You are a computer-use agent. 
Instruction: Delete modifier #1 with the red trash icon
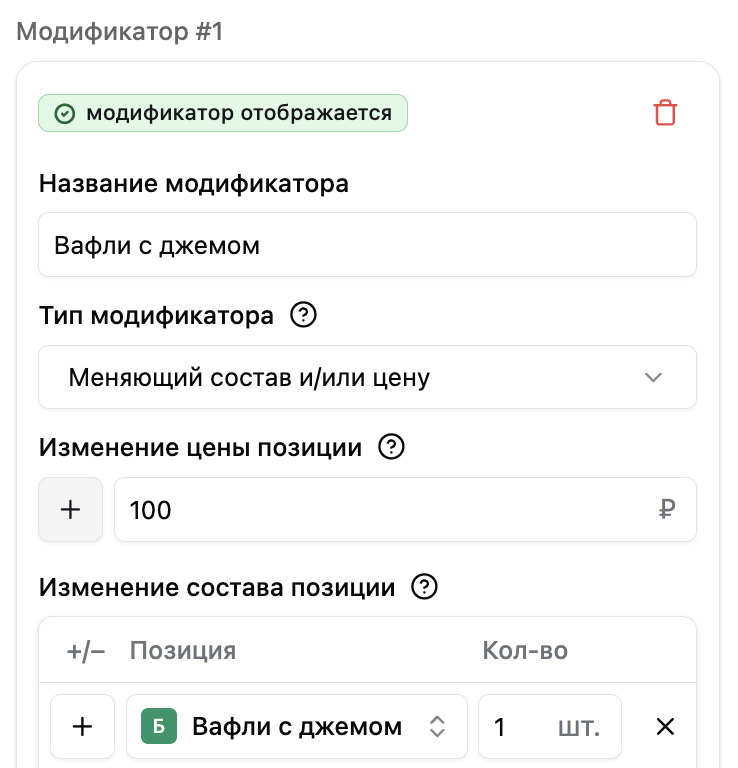coord(665,113)
